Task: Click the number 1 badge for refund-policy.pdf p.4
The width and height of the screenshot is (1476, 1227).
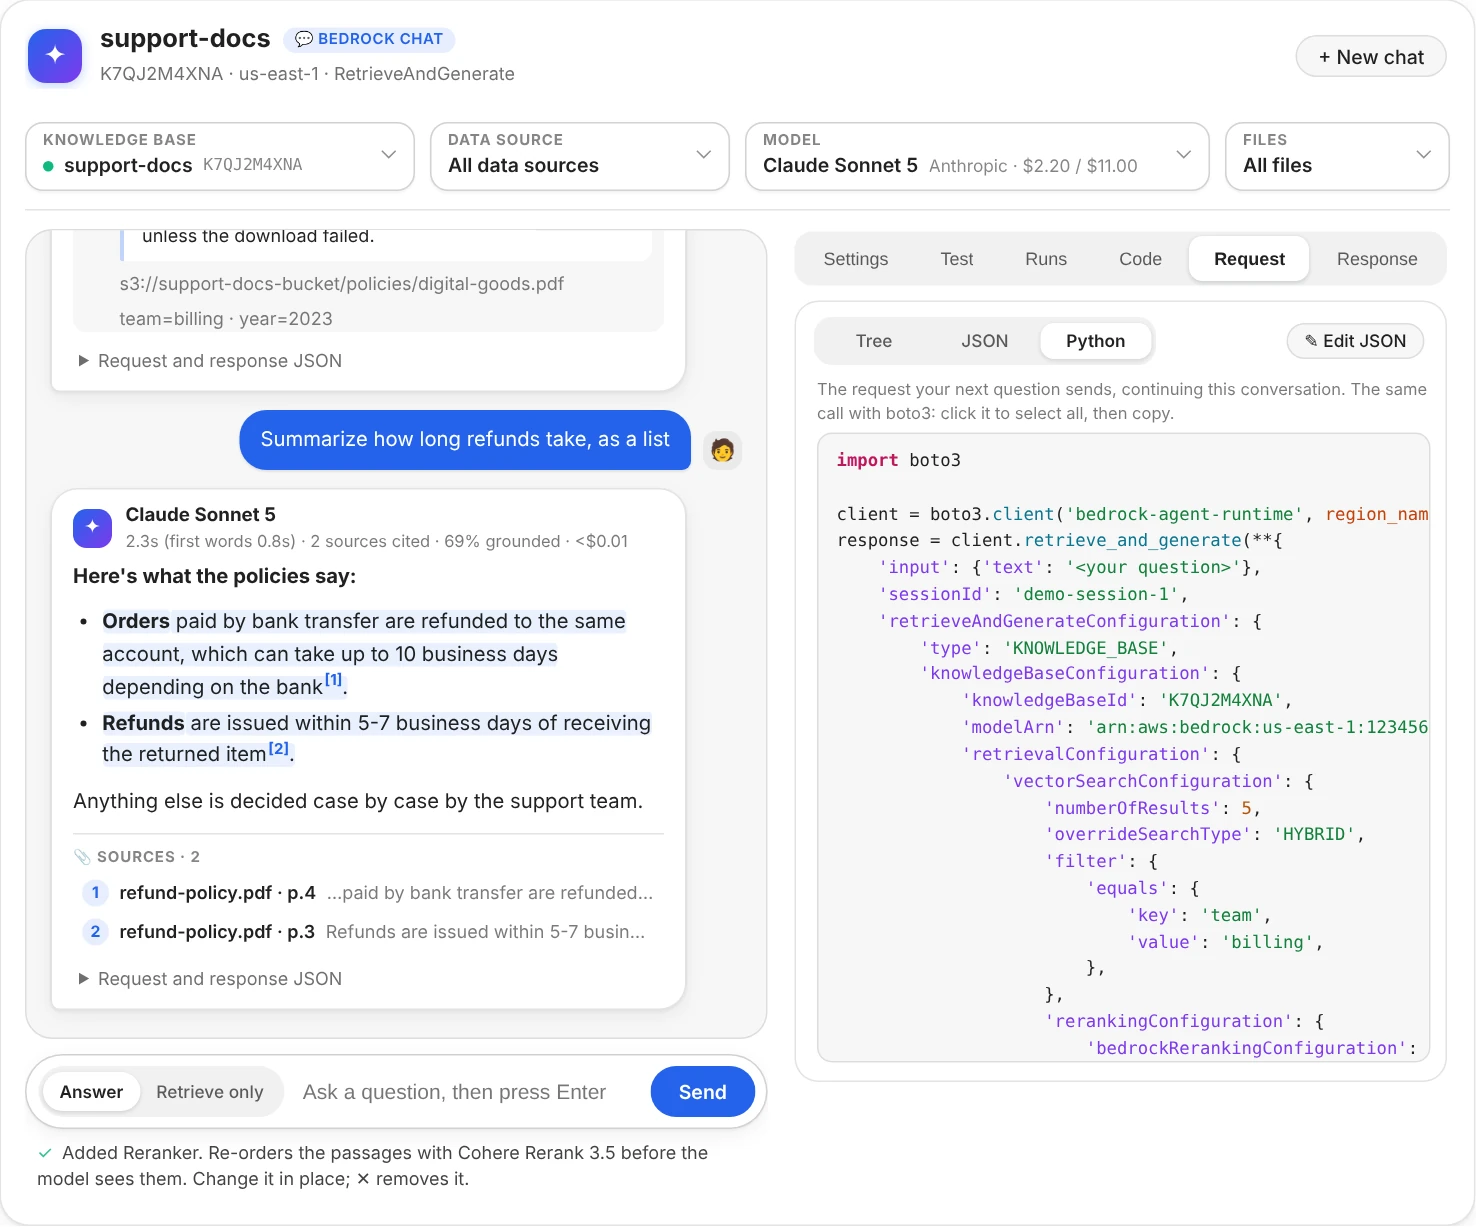Action: pos(95,893)
